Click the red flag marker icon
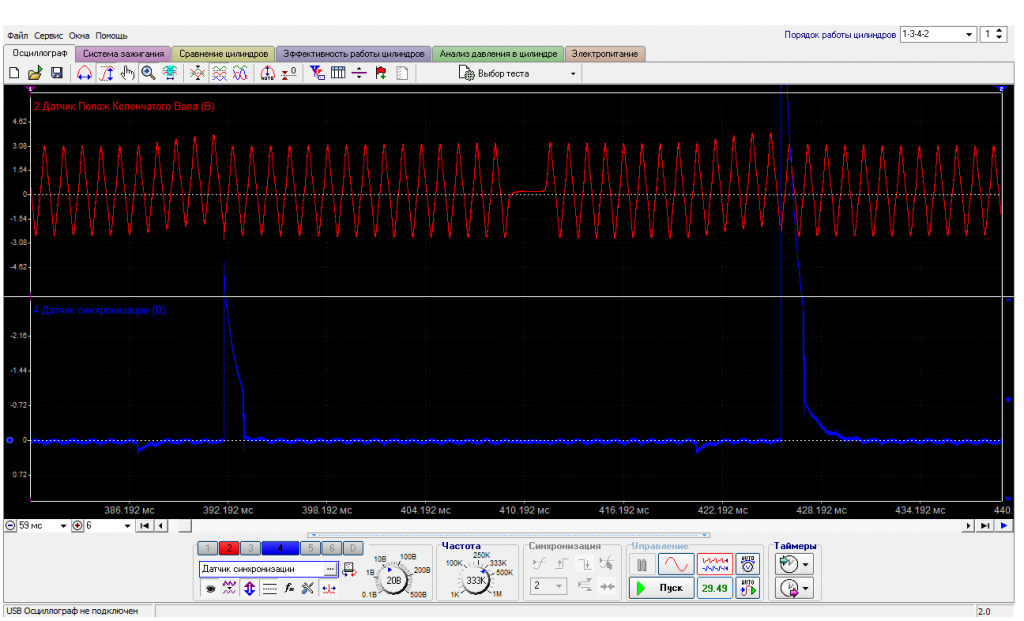This screenshot has width=1024, height=621. point(381,73)
